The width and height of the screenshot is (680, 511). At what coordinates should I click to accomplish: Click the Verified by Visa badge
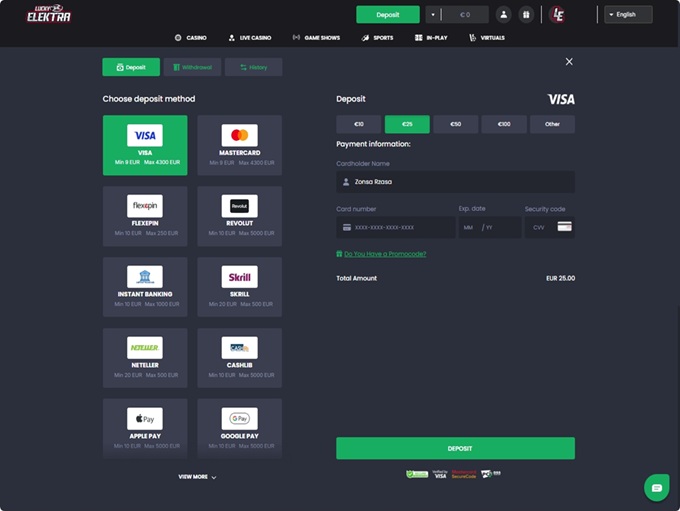(x=440, y=474)
